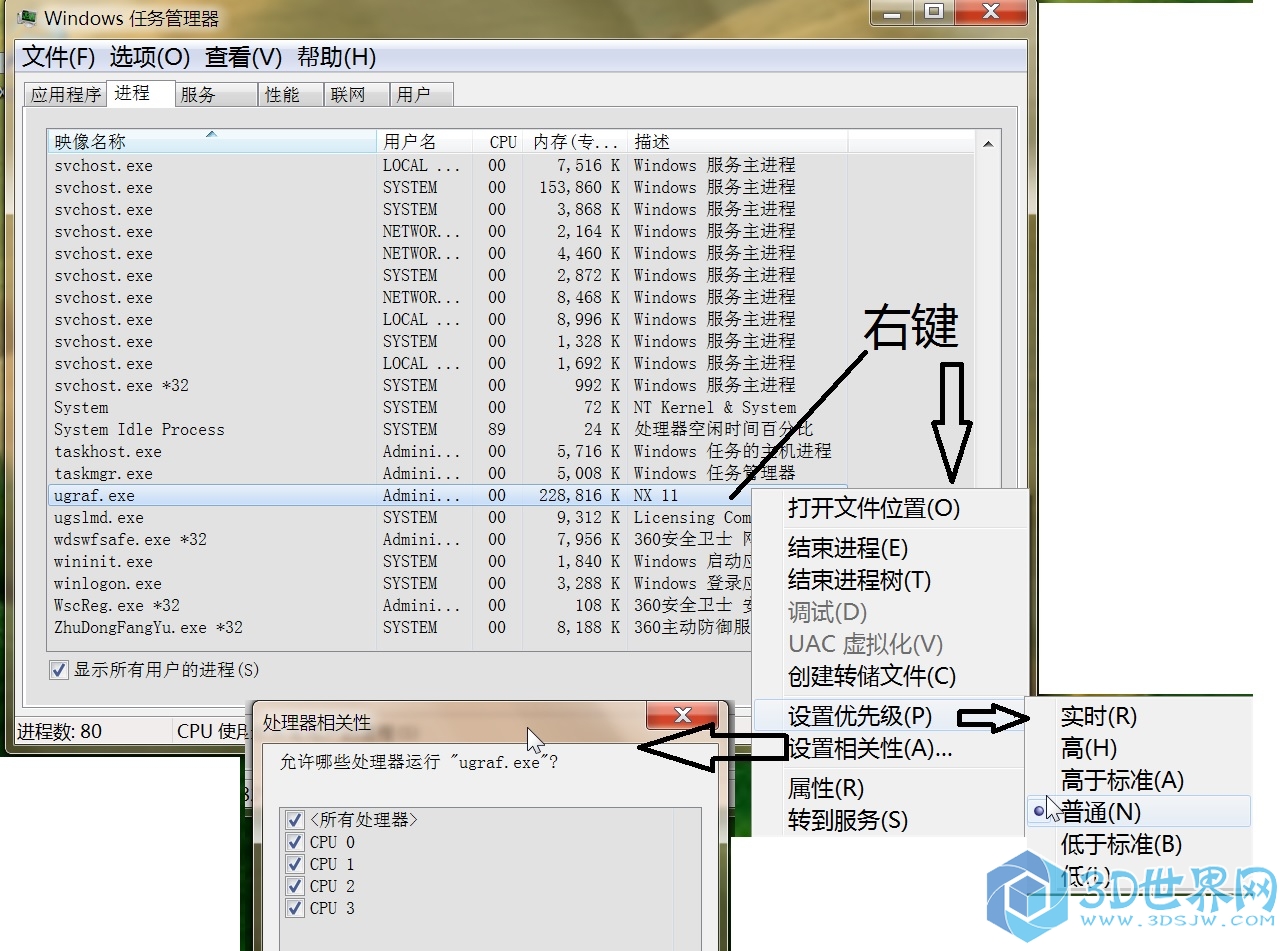Select the wininit.exe process row

(400, 562)
